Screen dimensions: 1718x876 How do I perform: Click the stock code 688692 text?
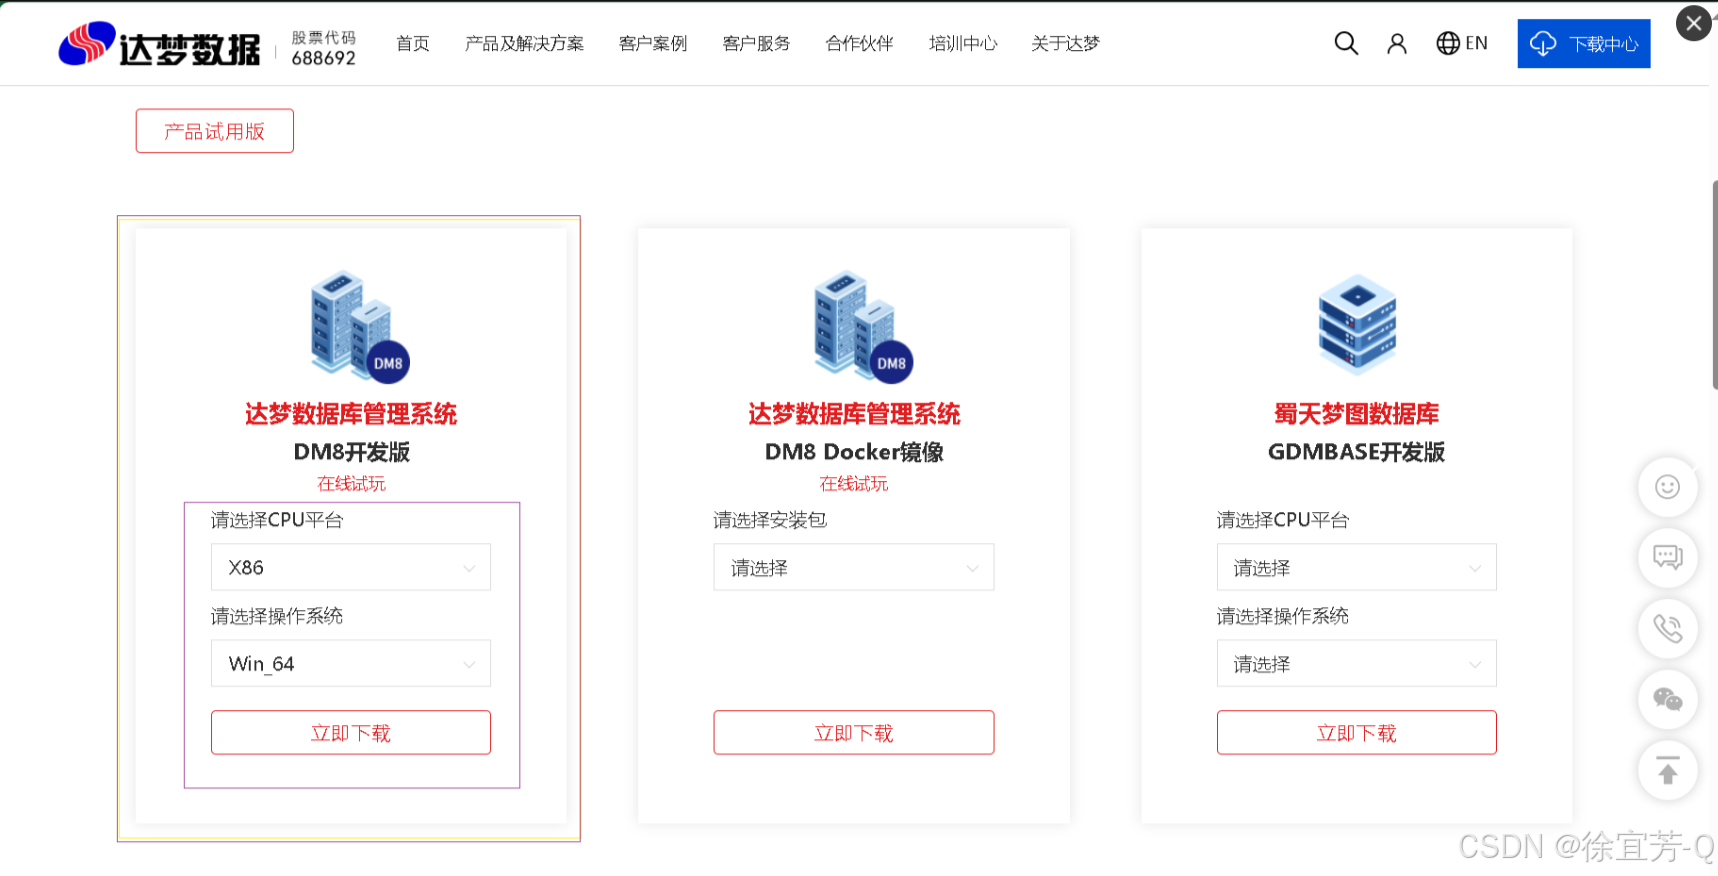(x=323, y=58)
